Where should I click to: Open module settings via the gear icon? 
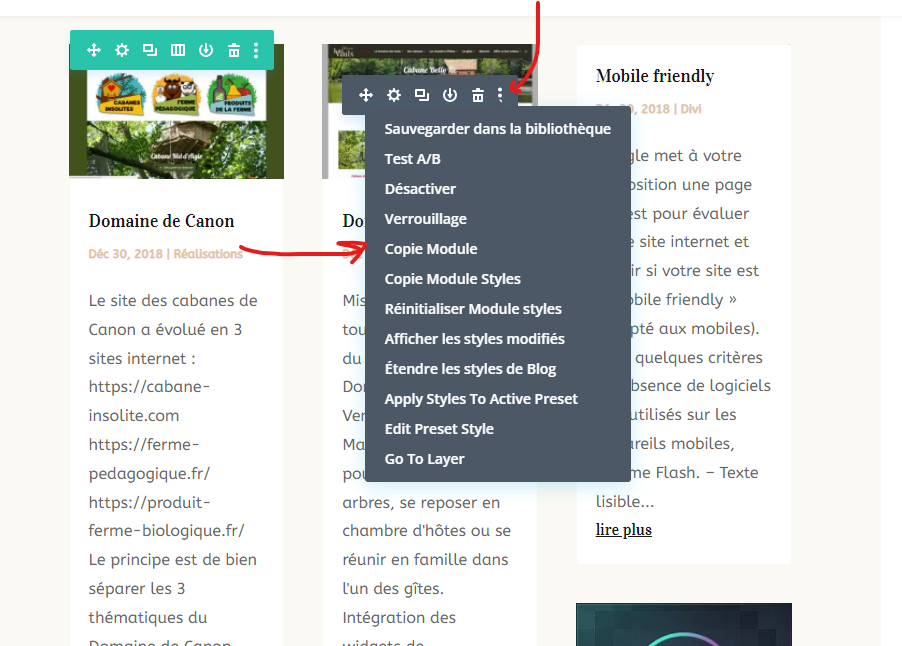pyautogui.click(x=121, y=50)
